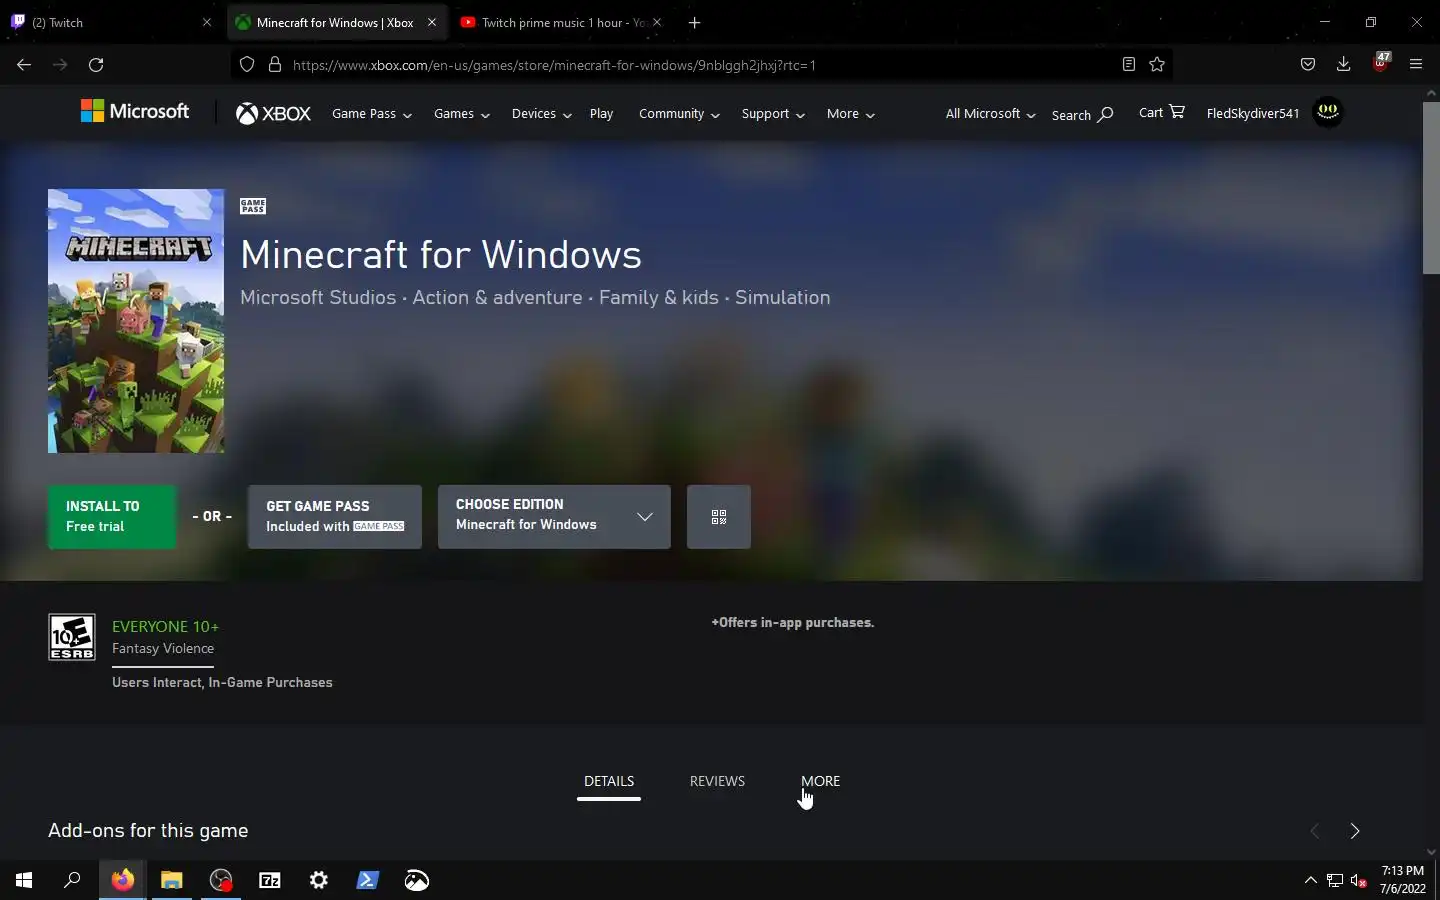Open Simulation genre link
The image size is (1440, 900).
click(x=782, y=297)
